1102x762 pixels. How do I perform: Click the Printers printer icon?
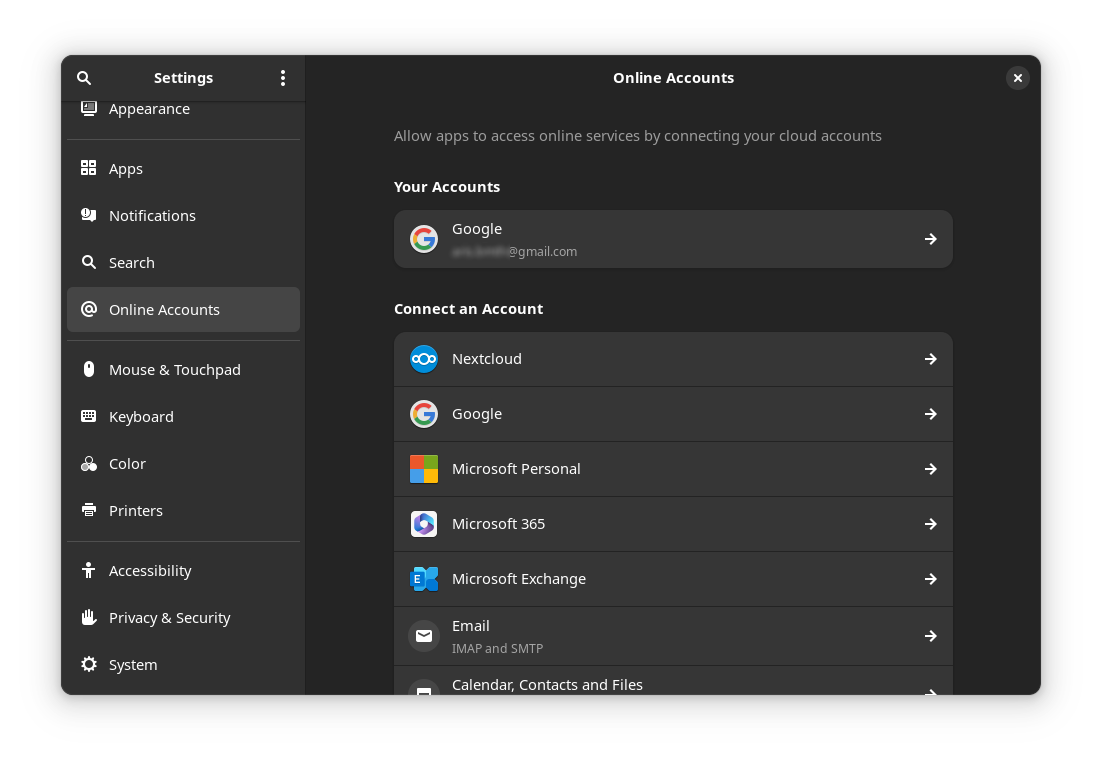[x=89, y=510]
